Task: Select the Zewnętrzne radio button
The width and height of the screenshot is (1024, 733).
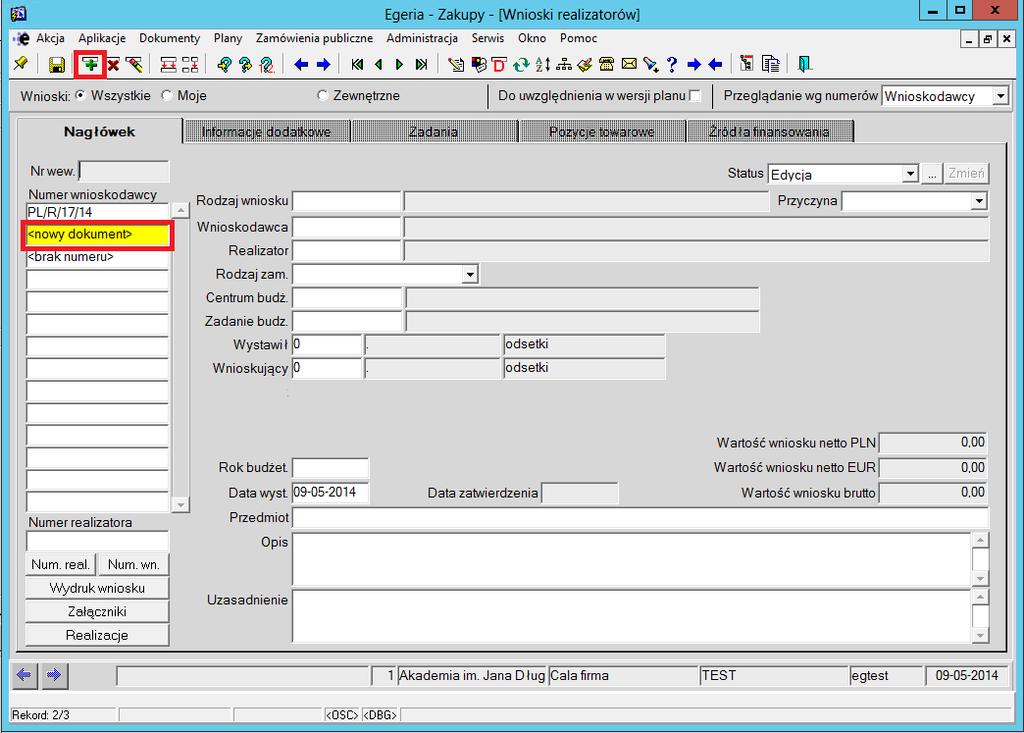Action: pos(322,95)
